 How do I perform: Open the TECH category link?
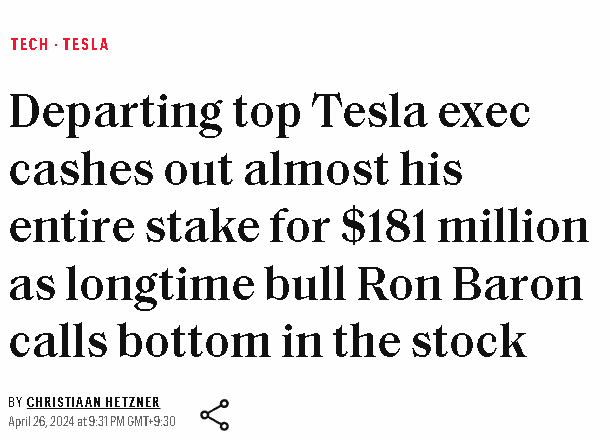coord(29,44)
